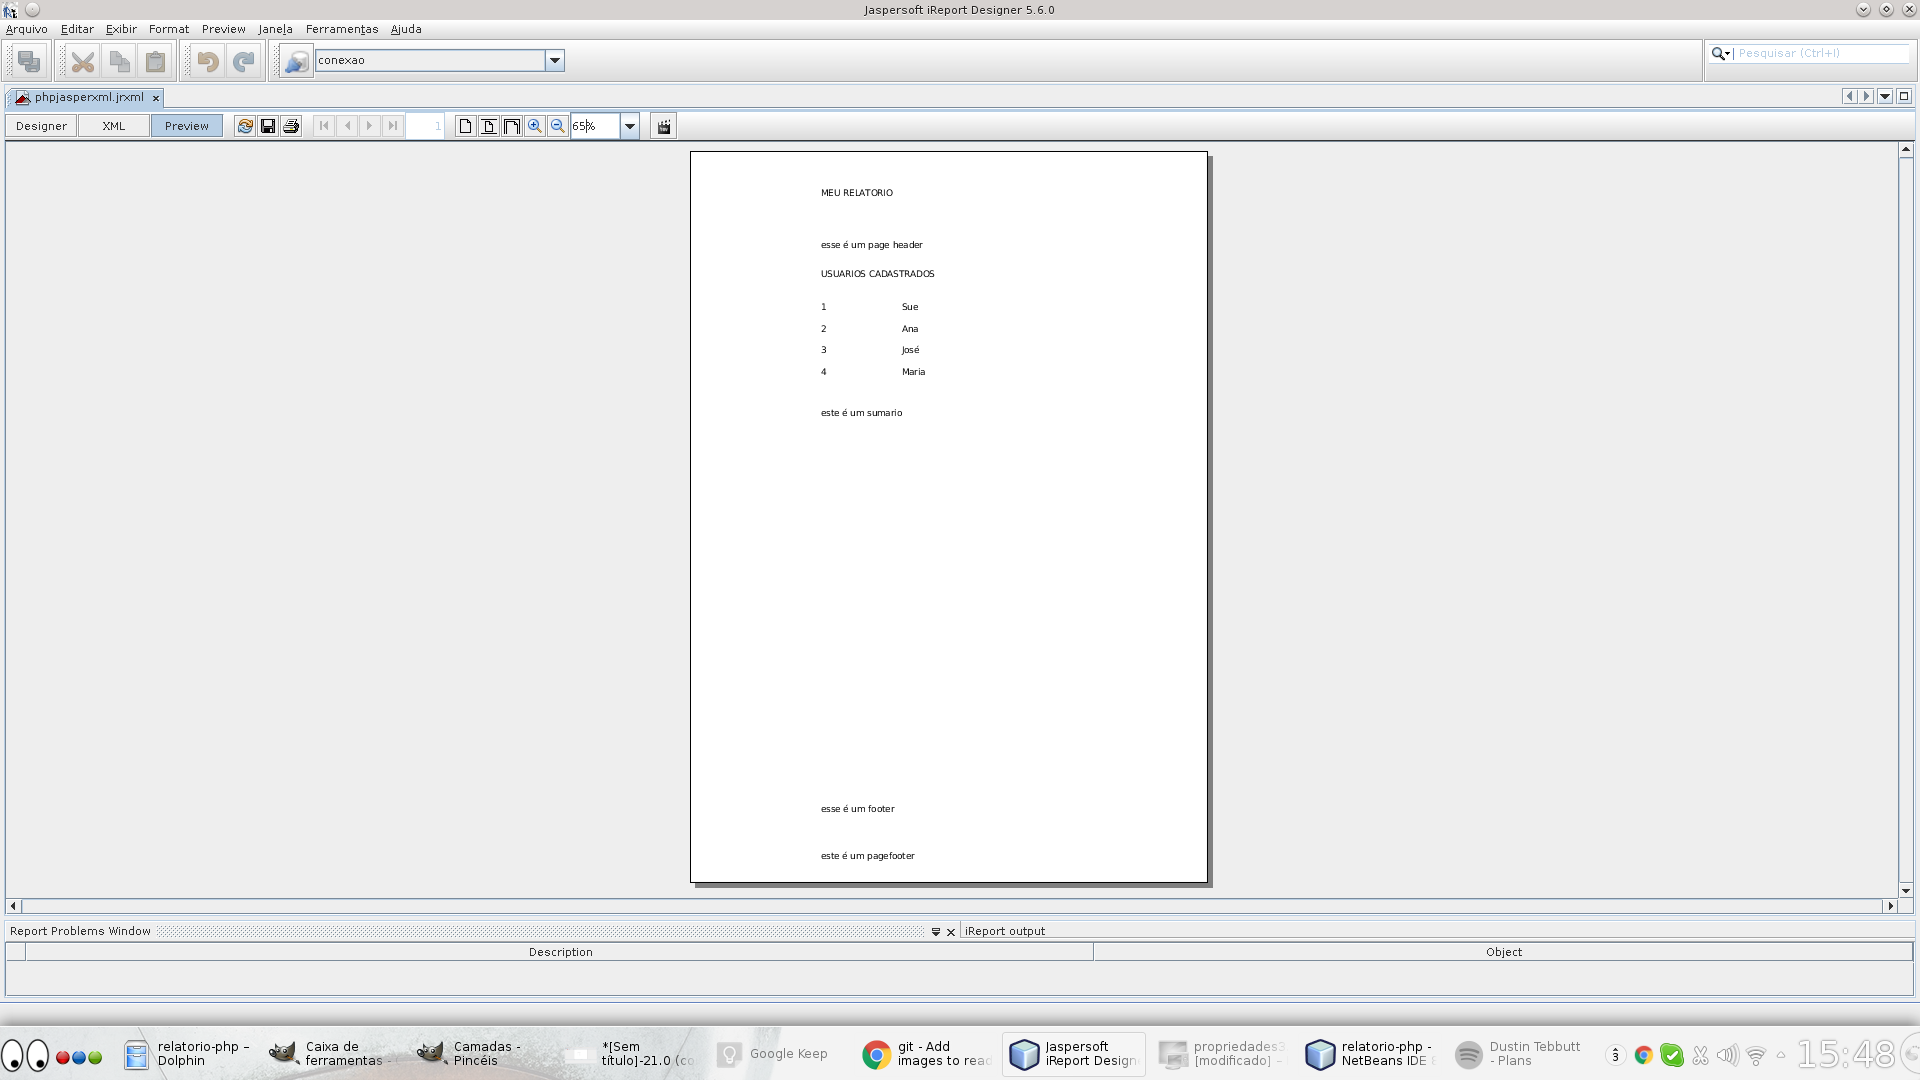Click the previous page navigation button
Viewport: 1920px width, 1080px height.
tap(345, 125)
